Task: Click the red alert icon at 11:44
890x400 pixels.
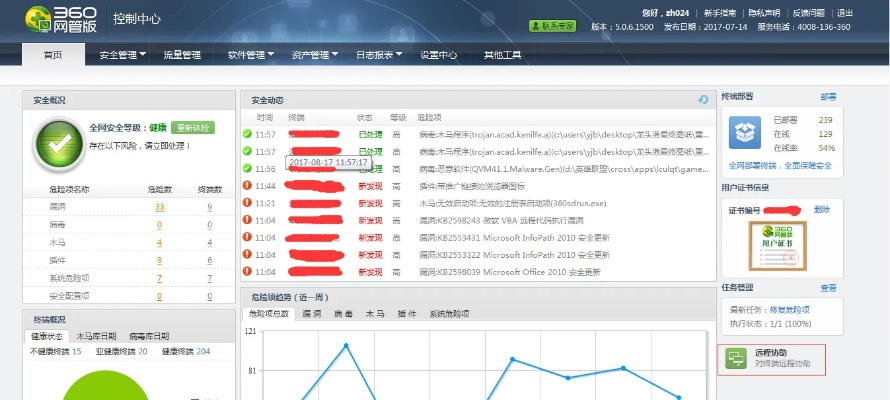Action: pos(247,185)
